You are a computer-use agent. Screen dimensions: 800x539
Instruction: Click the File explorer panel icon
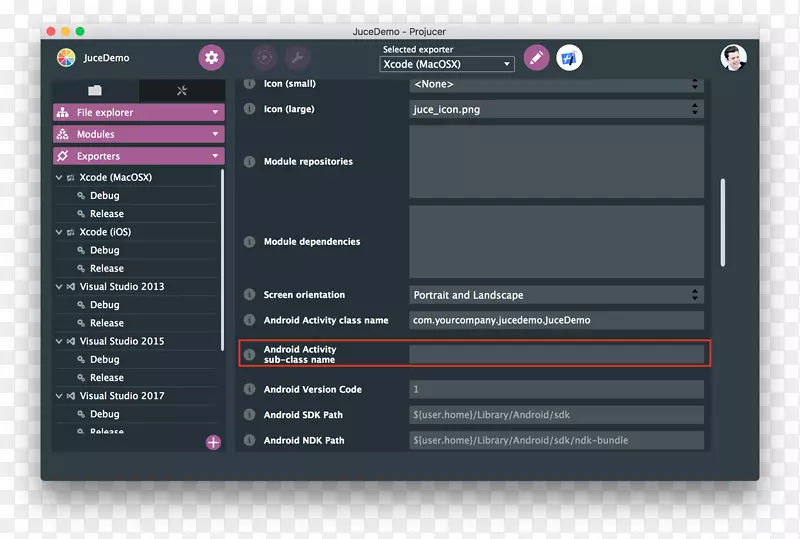pos(63,112)
